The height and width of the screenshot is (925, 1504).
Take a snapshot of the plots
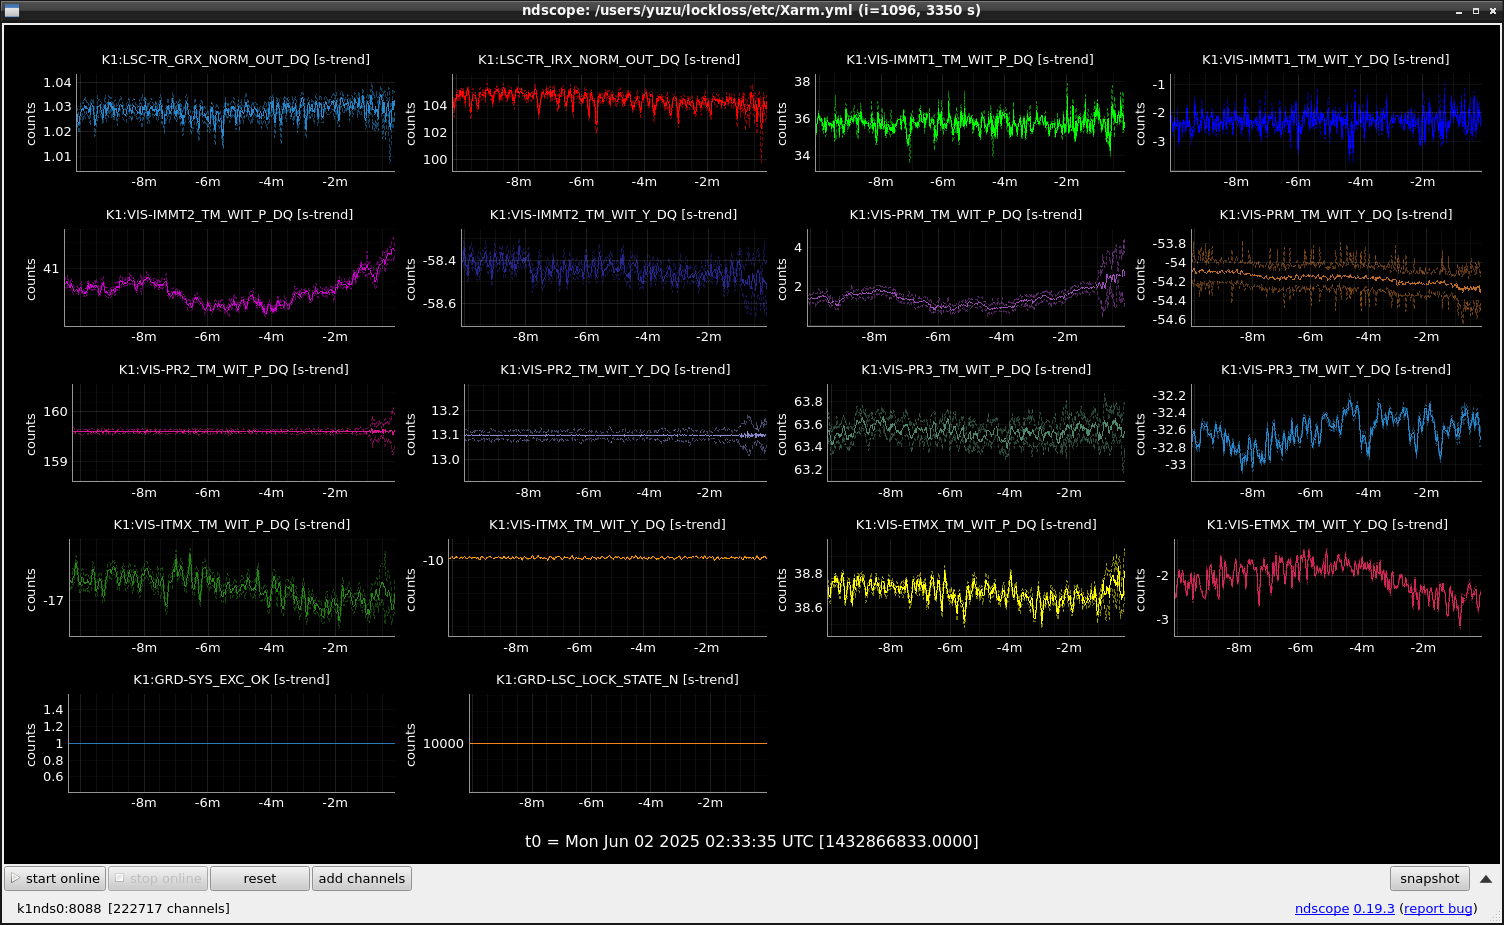click(1429, 878)
